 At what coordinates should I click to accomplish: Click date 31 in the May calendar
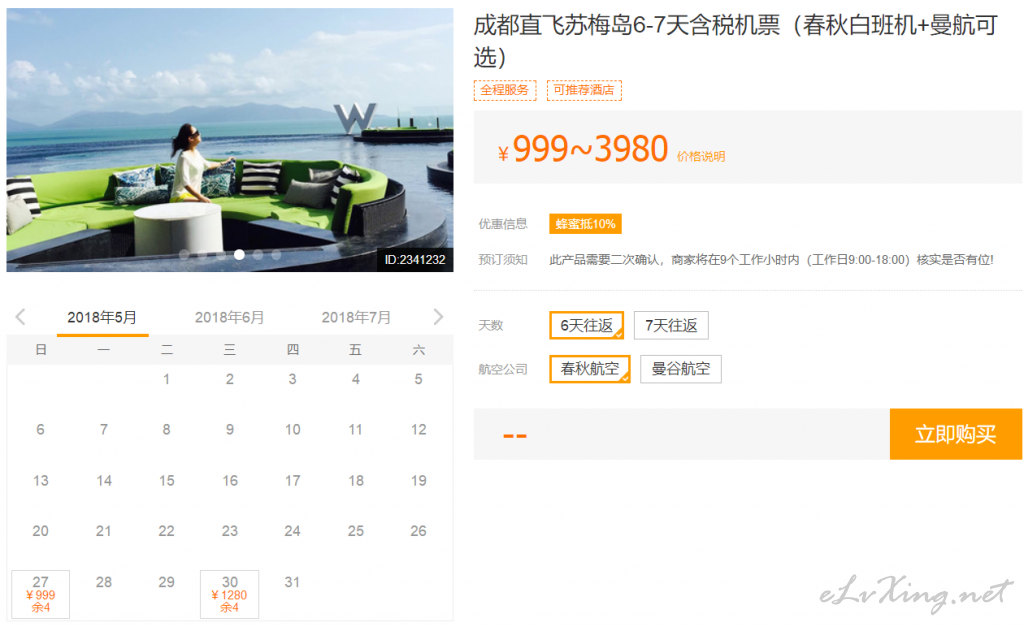293,582
